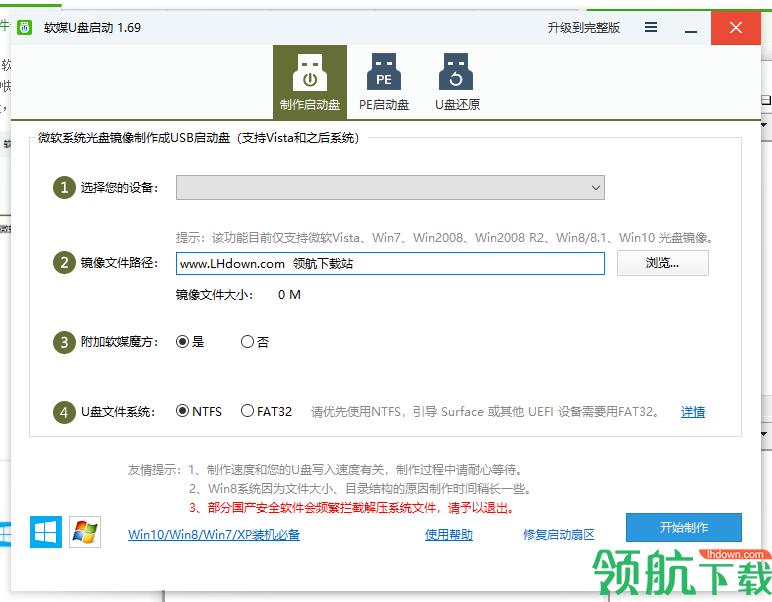The height and width of the screenshot is (602, 772).
Task: Click the 修复启动扇区 link
Action: click(559, 535)
